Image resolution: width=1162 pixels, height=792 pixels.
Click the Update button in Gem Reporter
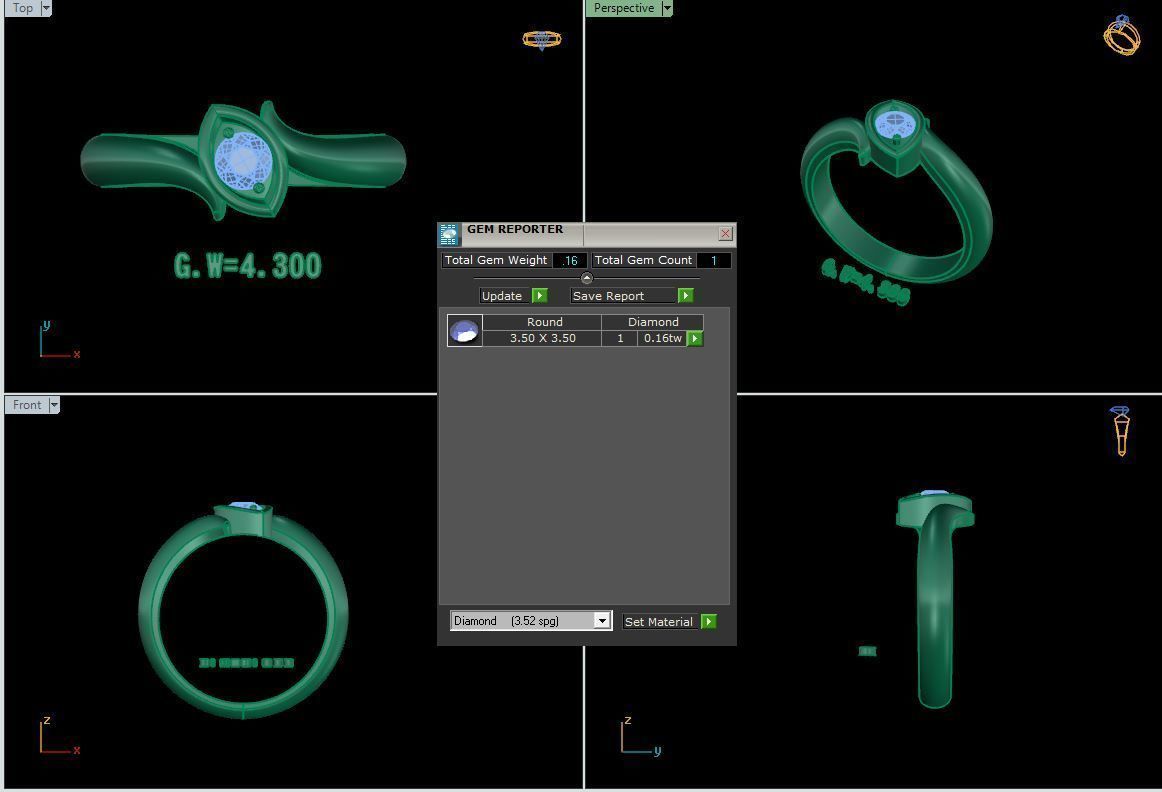504,296
